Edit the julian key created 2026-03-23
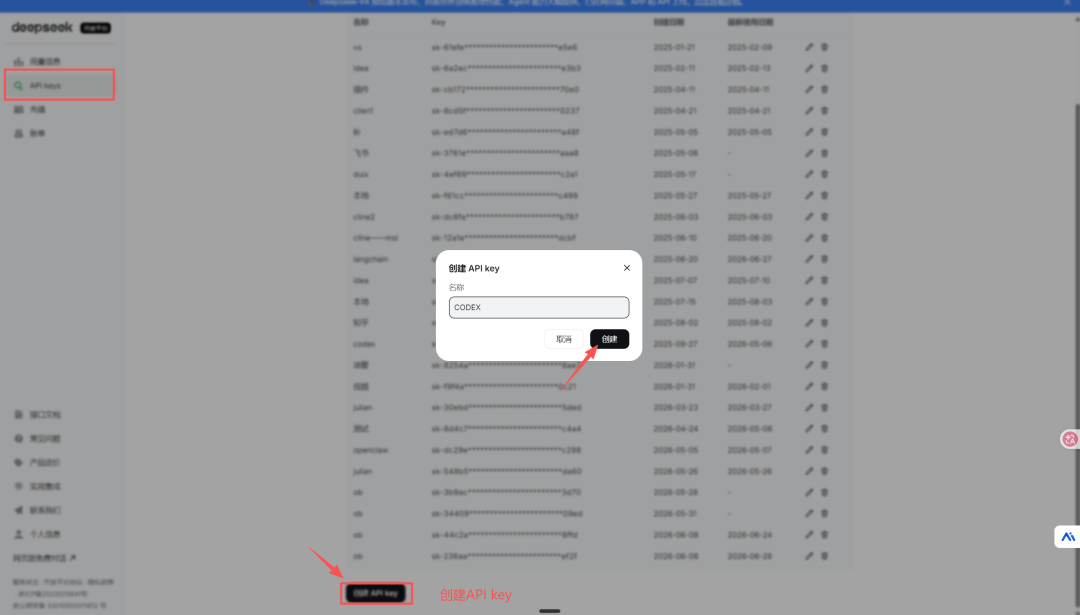This screenshot has height=615, width=1080. point(809,407)
